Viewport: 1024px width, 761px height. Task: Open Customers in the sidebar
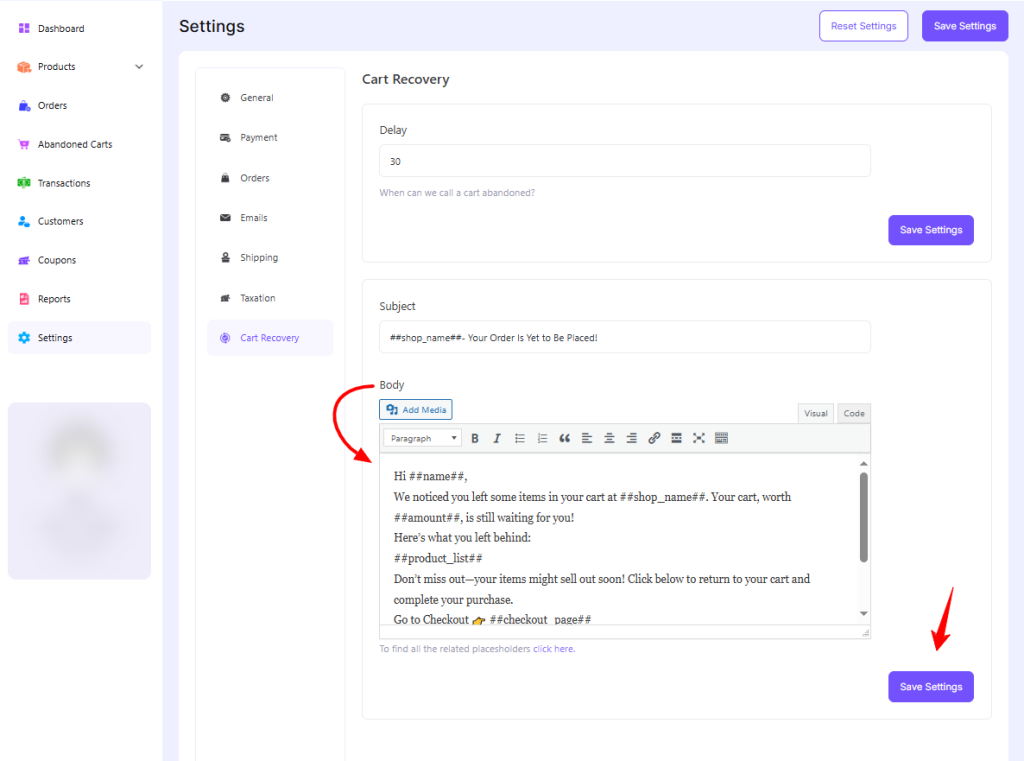pyautogui.click(x=79, y=221)
